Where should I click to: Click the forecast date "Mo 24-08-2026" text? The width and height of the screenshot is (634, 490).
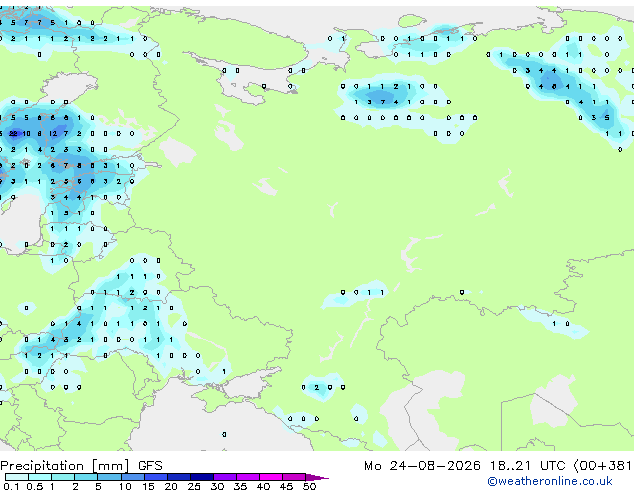(422, 466)
